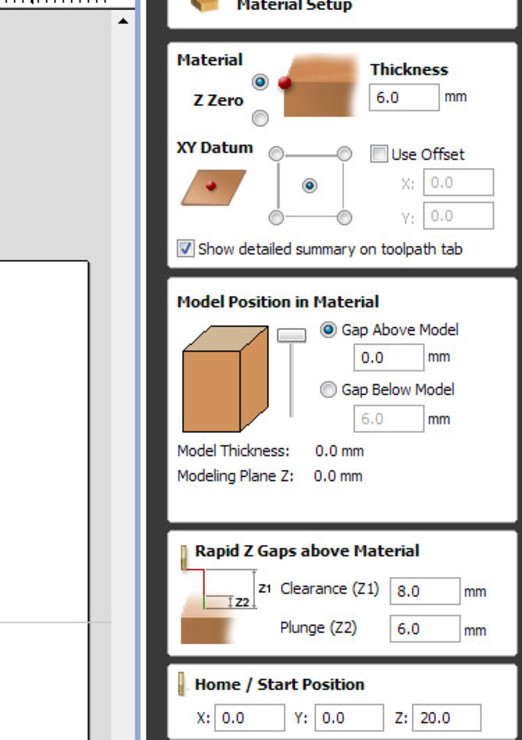This screenshot has height=740, width=522.
Task: Set XY Datum to top-left corner
Action: click(277, 154)
